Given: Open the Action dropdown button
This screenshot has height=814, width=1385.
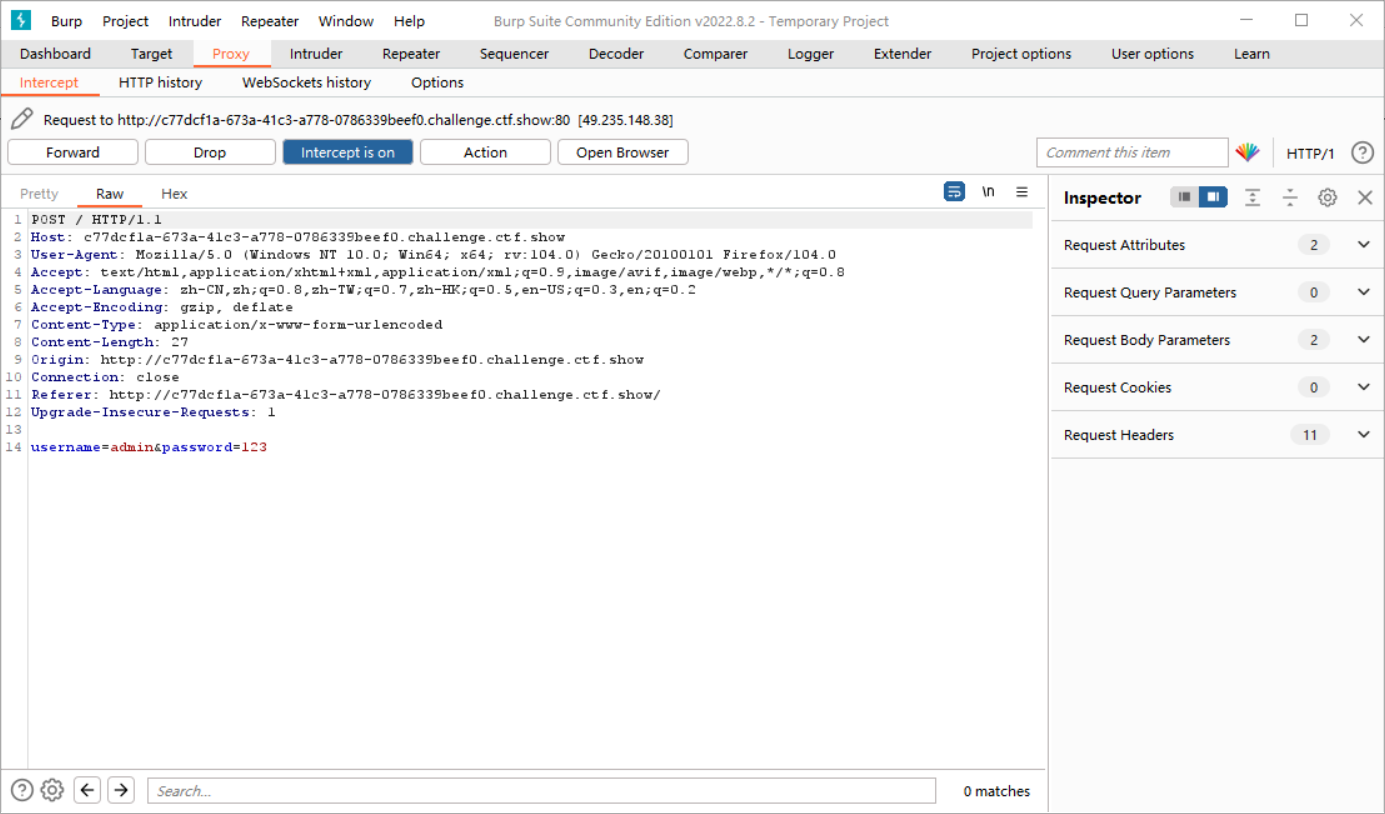Looking at the screenshot, I should 485,152.
